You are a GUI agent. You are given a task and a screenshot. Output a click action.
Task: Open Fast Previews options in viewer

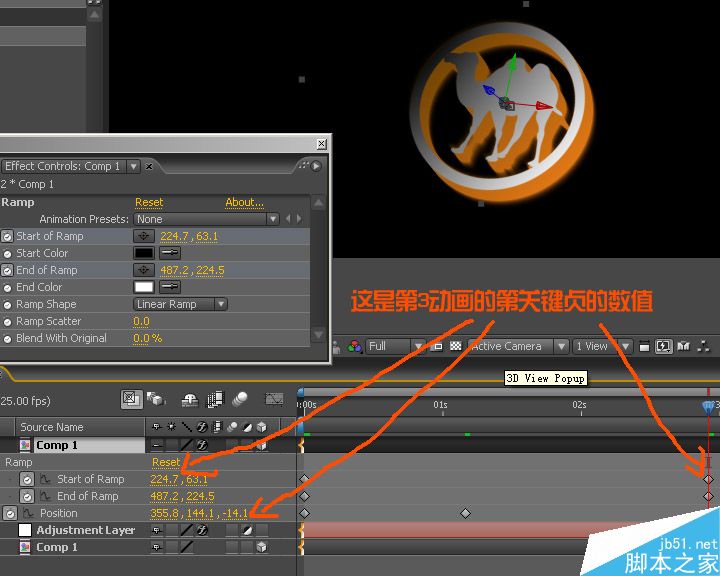[664, 346]
